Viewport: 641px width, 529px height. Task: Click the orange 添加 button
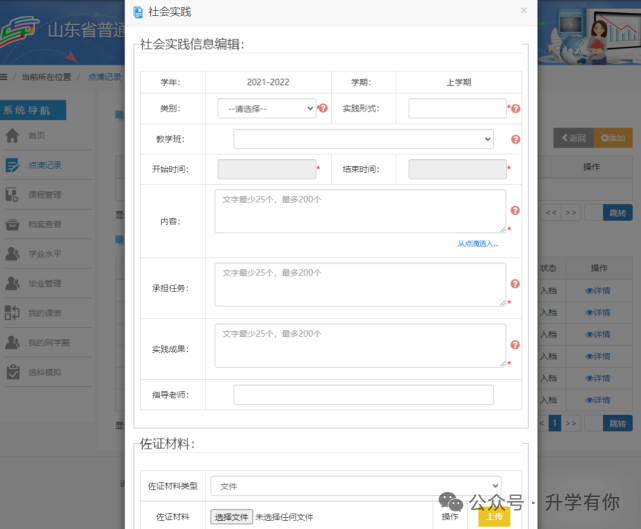(613, 138)
